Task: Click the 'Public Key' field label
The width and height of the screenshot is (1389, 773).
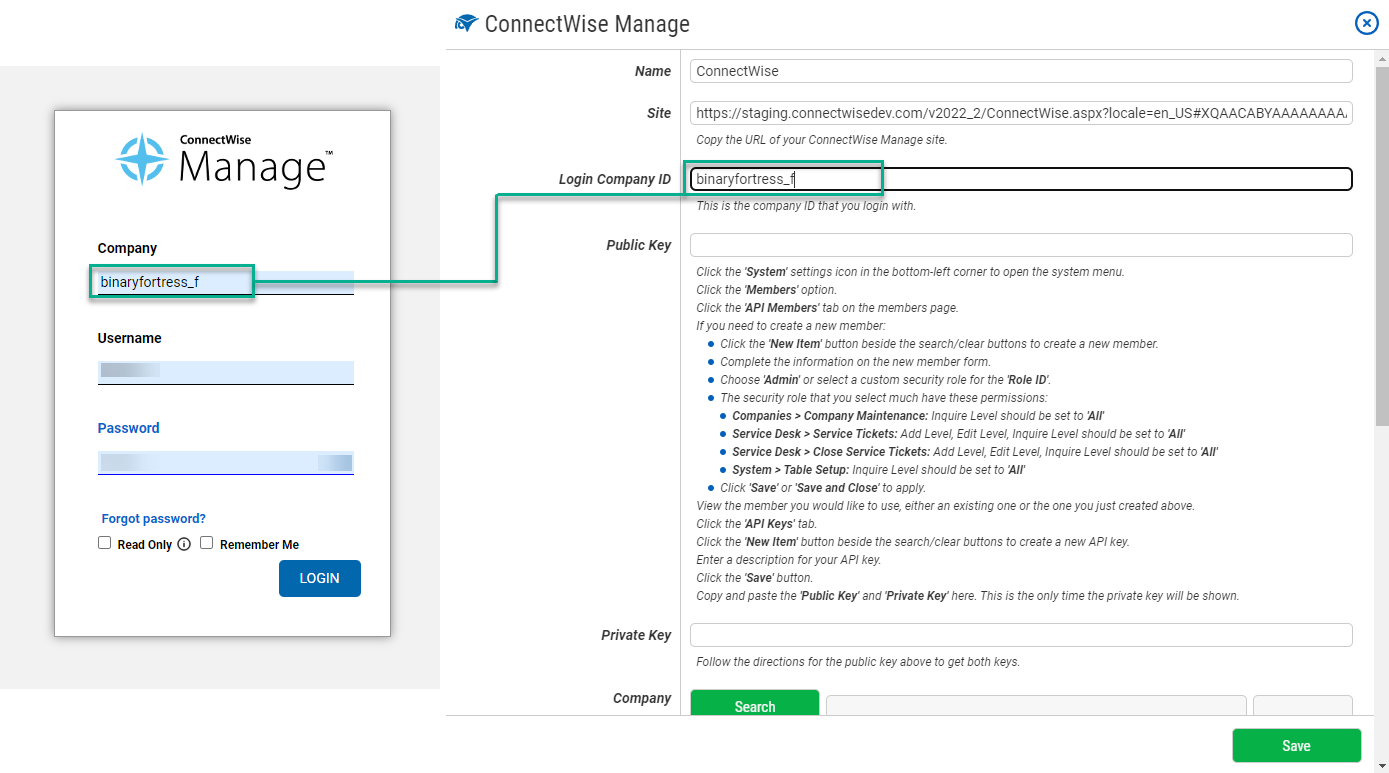Action: pos(638,245)
